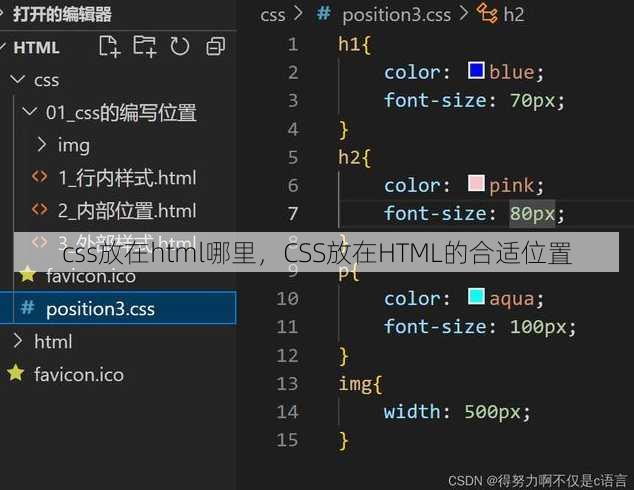Click the img{ selector text

360,384
